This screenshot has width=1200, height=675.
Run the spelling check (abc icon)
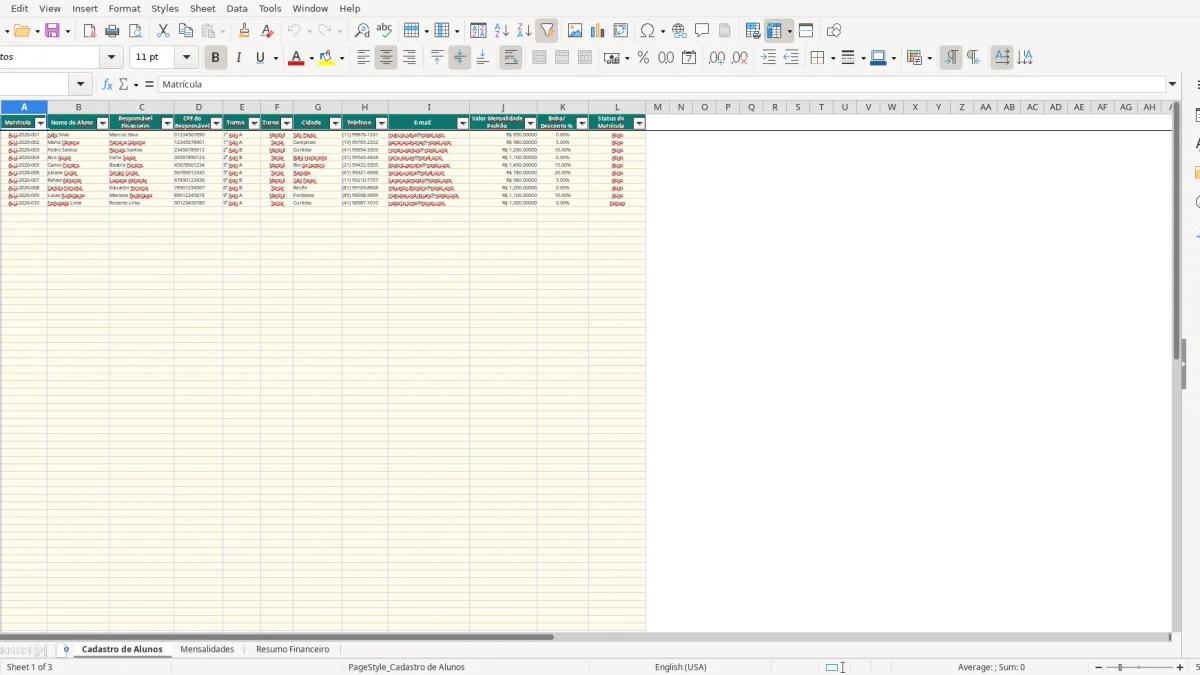tap(384, 31)
